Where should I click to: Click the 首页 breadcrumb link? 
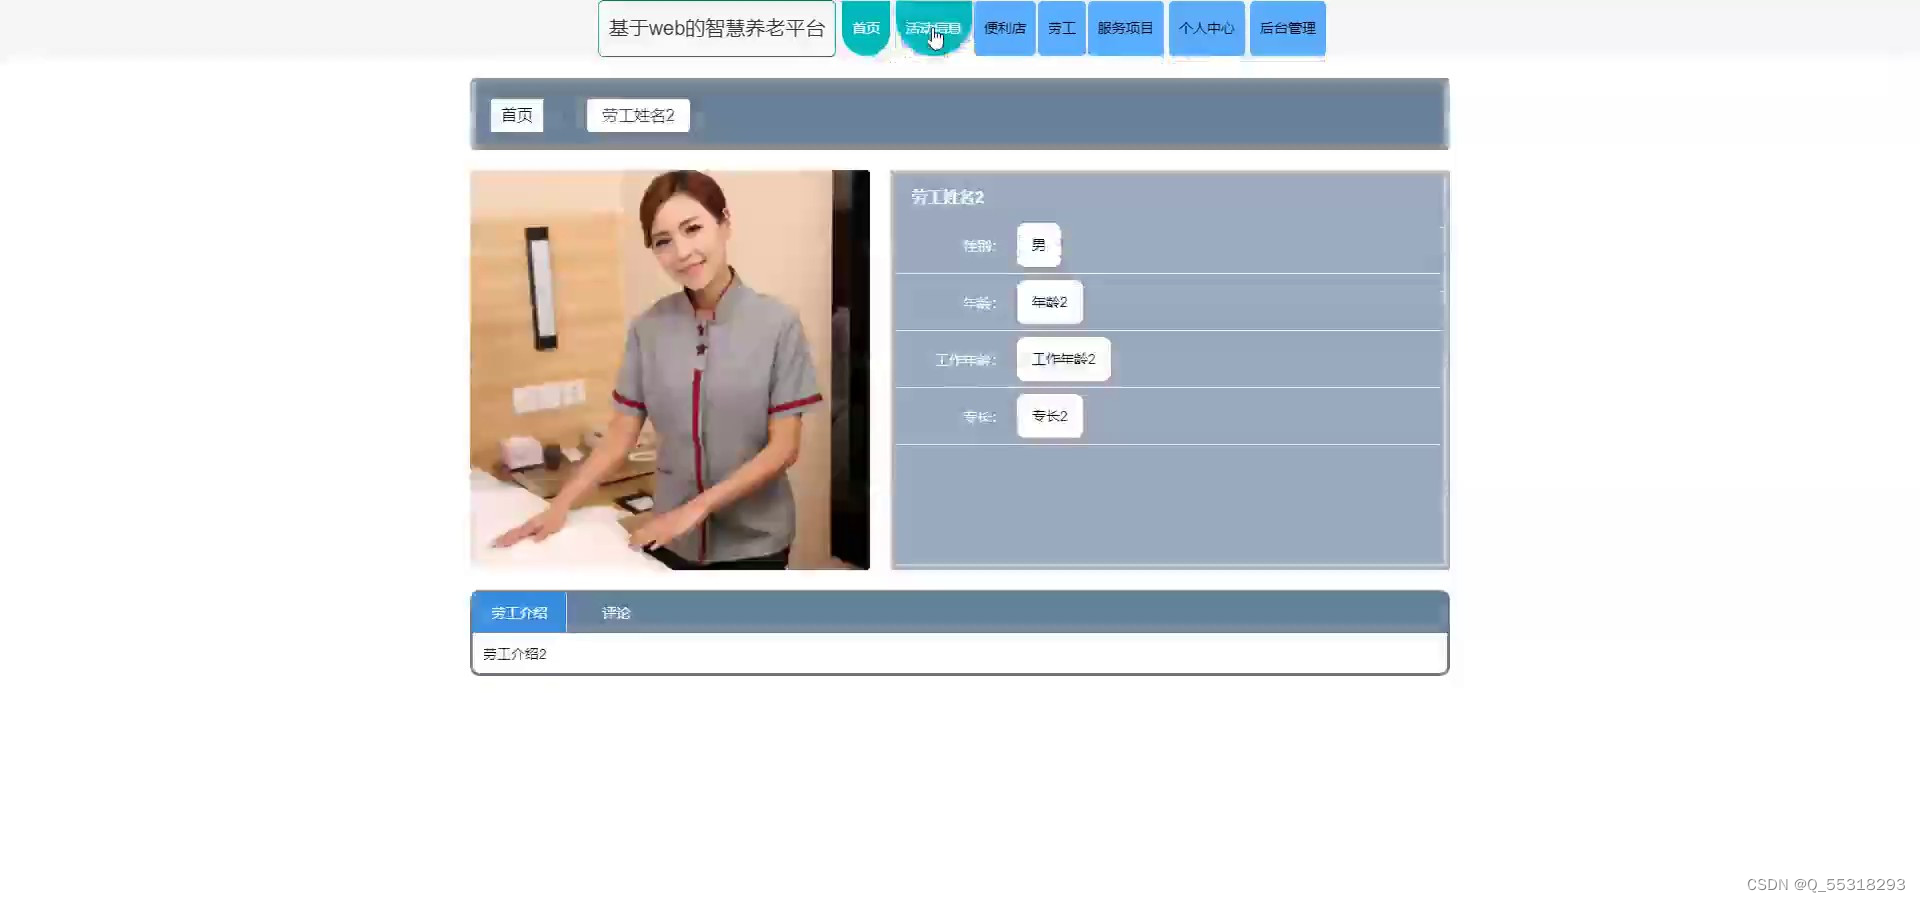(x=517, y=115)
